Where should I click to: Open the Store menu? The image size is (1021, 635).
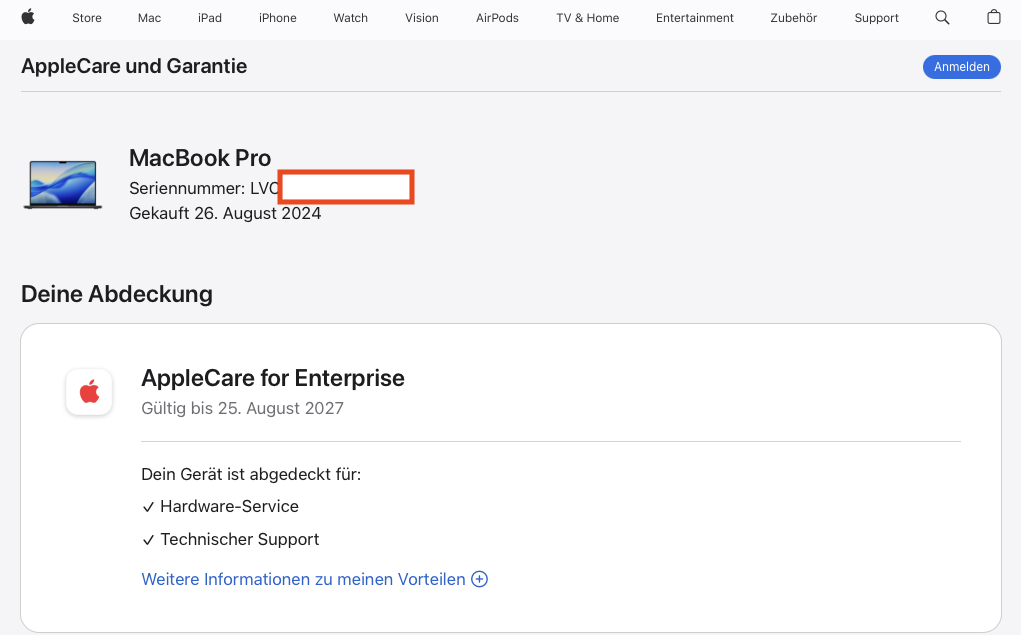coord(87,18)
